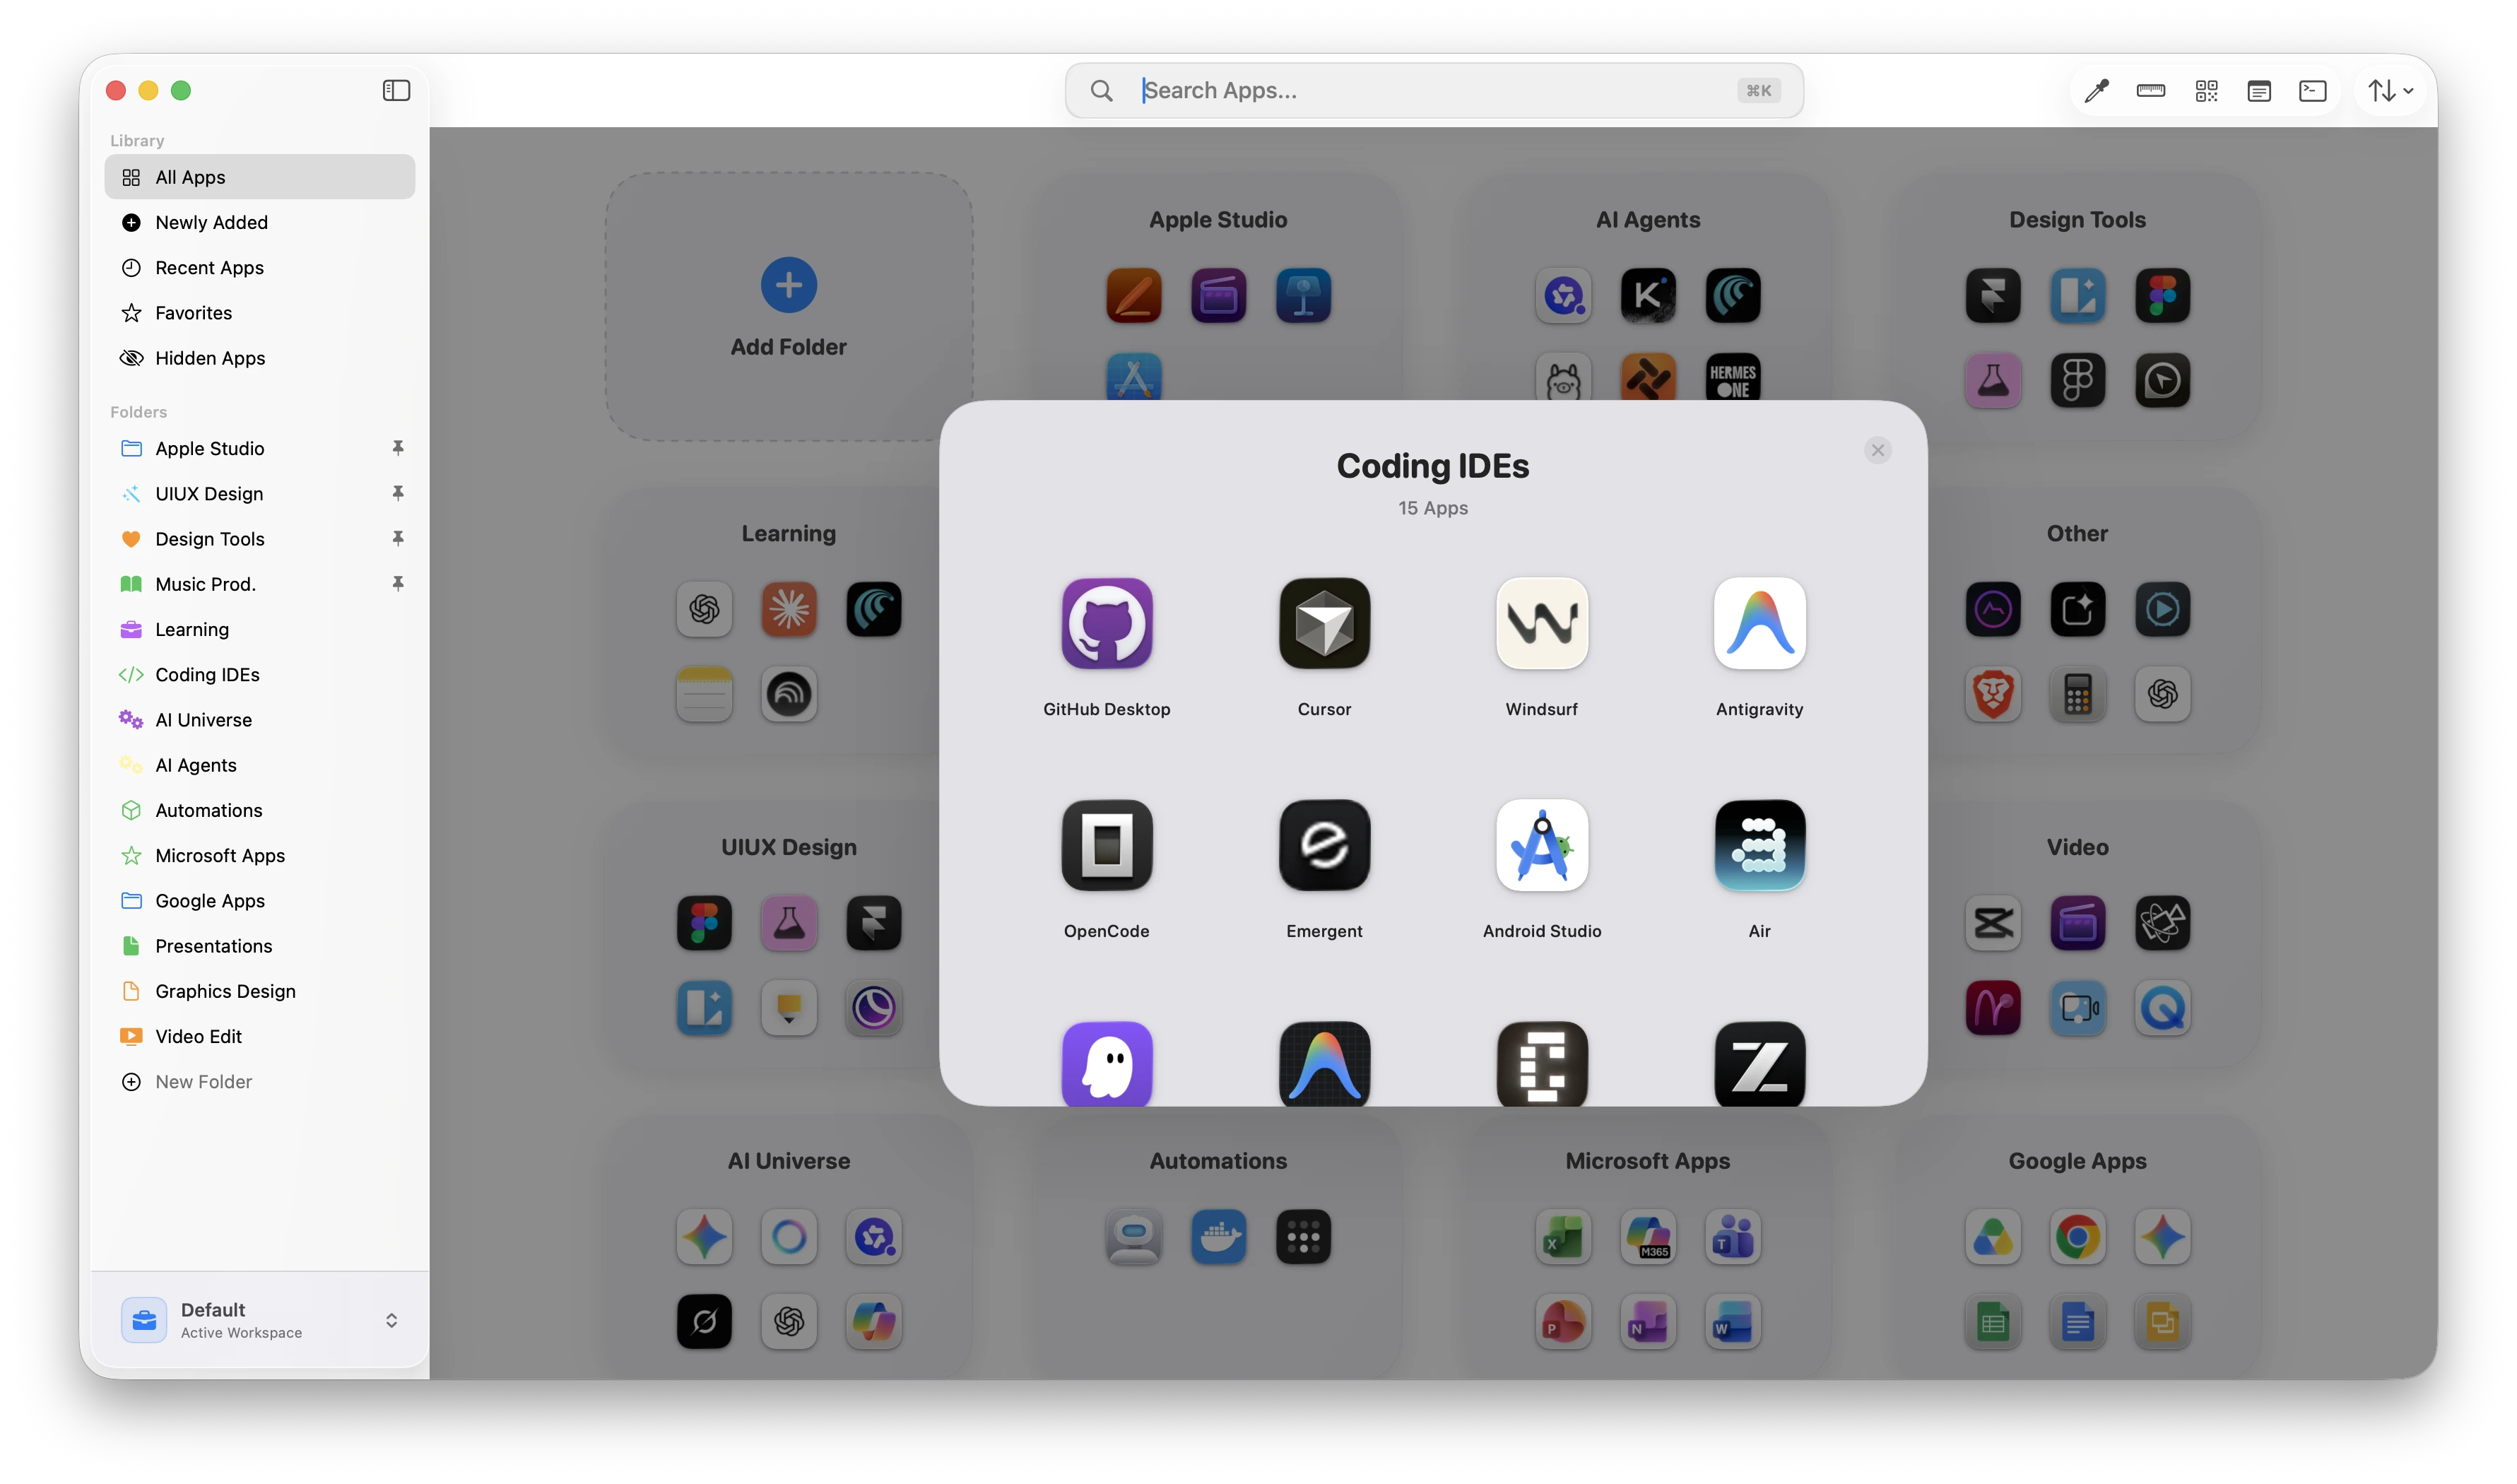The height and width of the screenshot is (1484, 2517).
Task: Focus the Search Apps field
Action: click(1434, 90)
